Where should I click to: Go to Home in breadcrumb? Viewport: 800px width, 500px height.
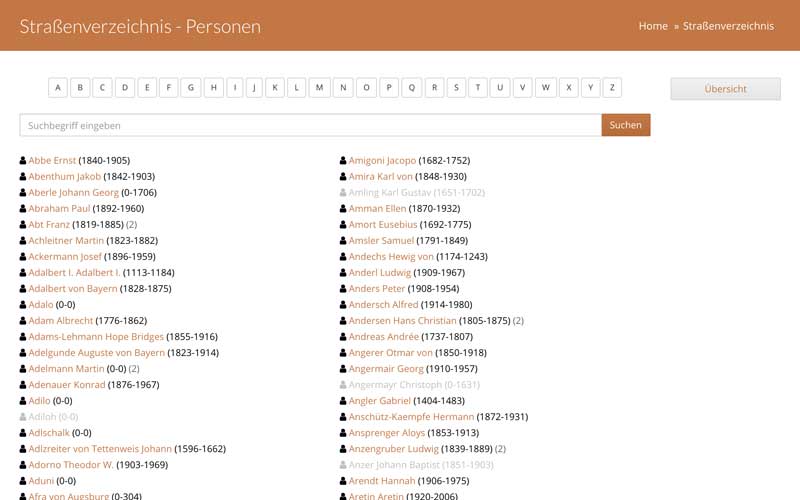point(653,26)
